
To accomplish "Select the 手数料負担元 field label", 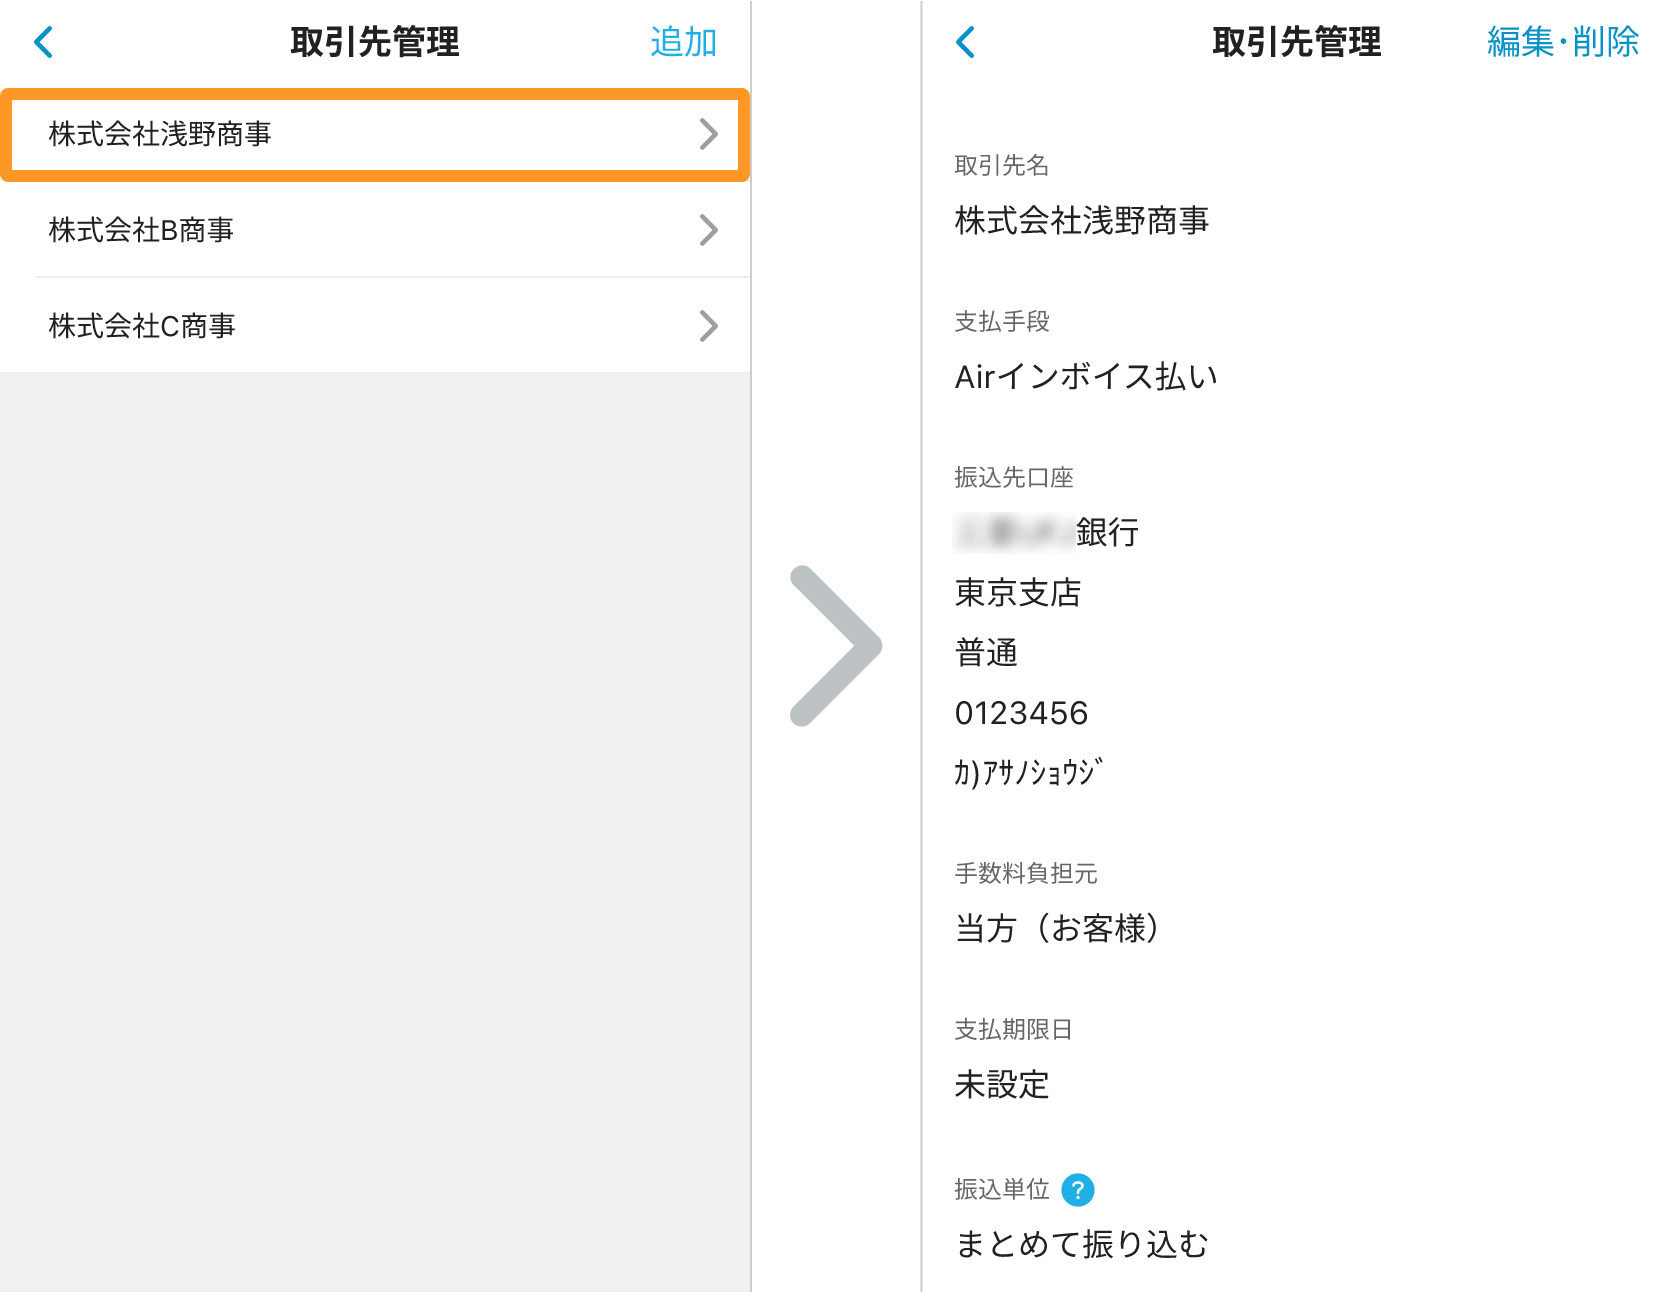I will [x=1026, y=874].
